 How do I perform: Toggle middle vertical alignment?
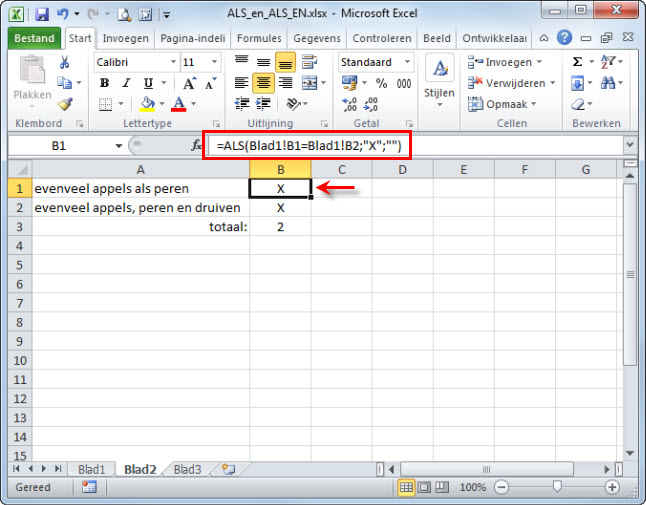[263, 62]
